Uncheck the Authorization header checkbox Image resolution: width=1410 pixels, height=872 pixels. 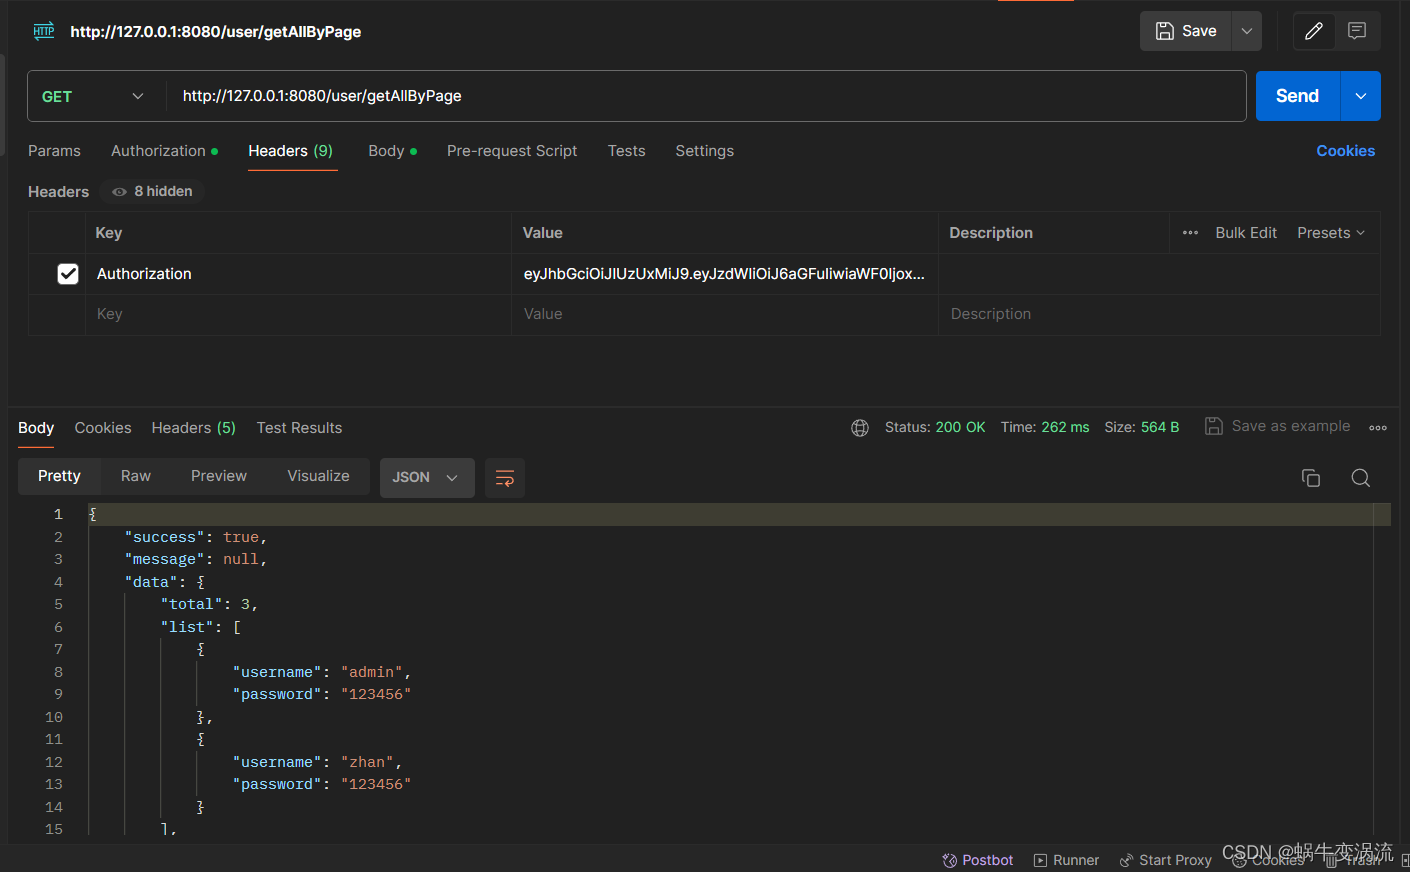click(x=68, y=274)
